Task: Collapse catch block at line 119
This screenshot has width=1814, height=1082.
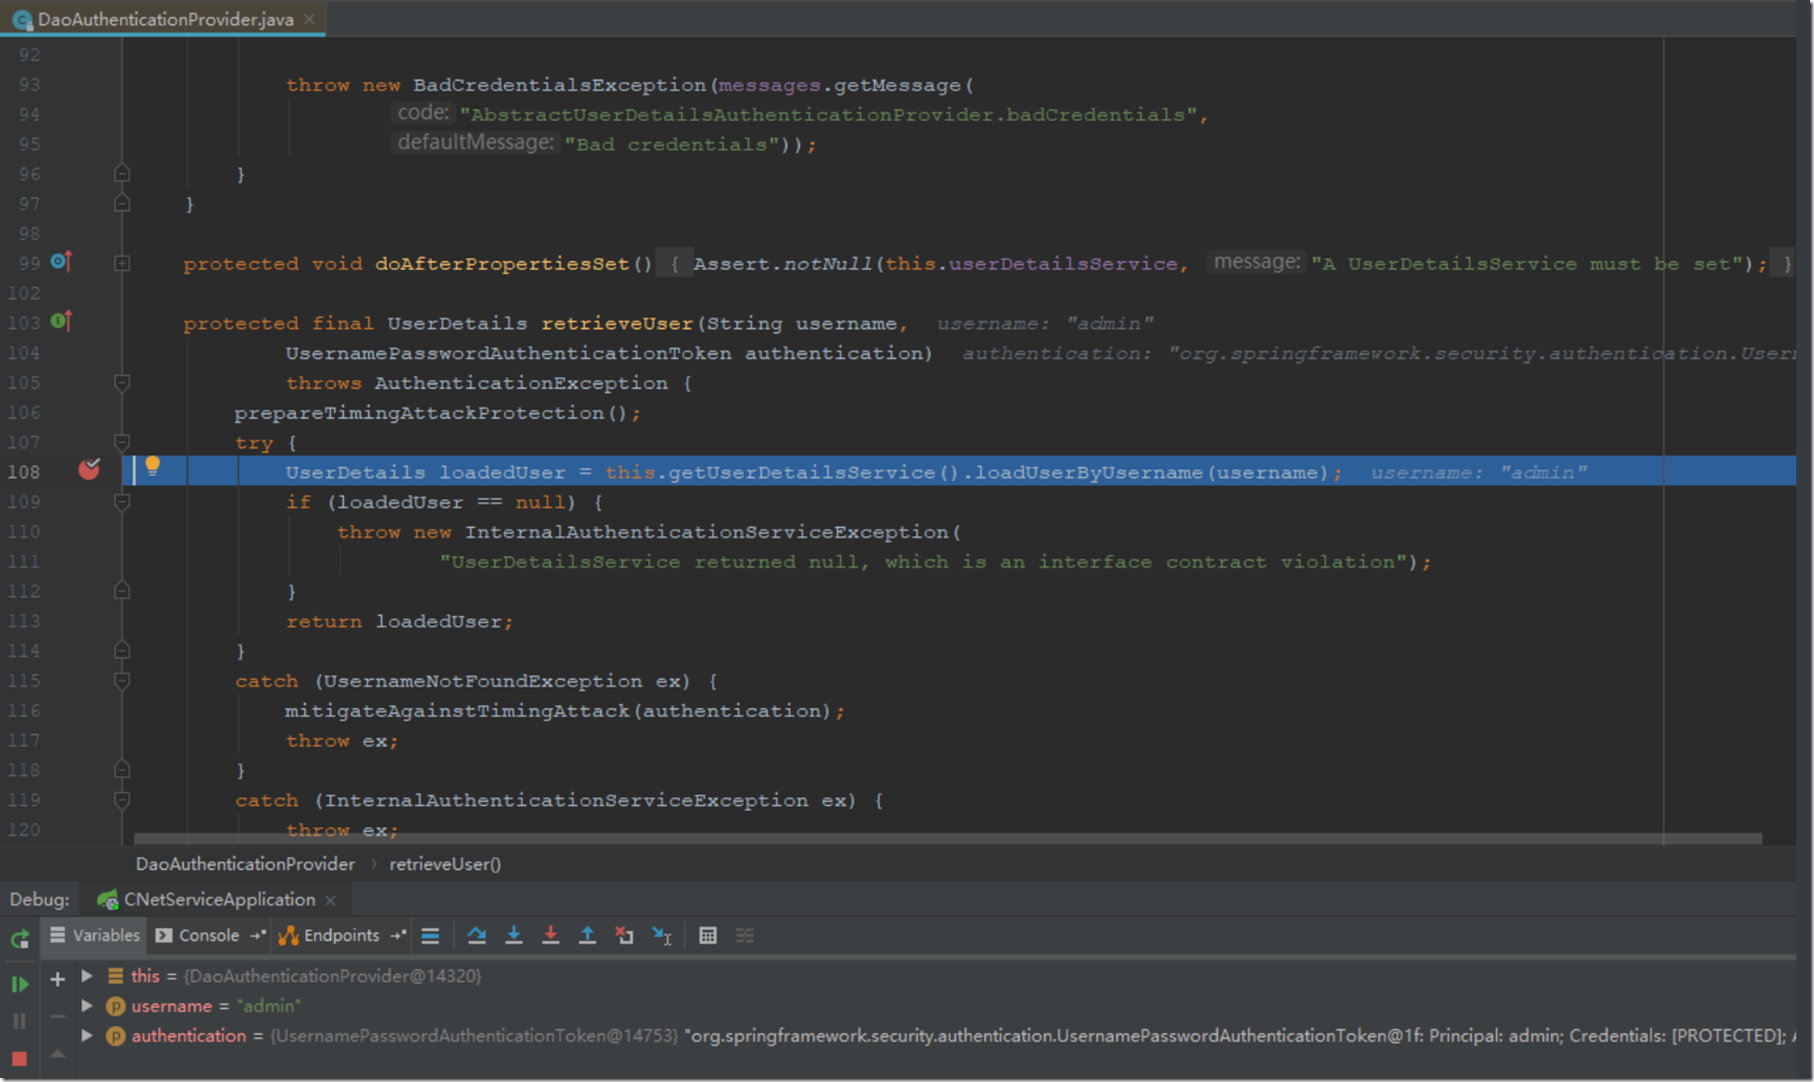Action: tap(122, 800)
